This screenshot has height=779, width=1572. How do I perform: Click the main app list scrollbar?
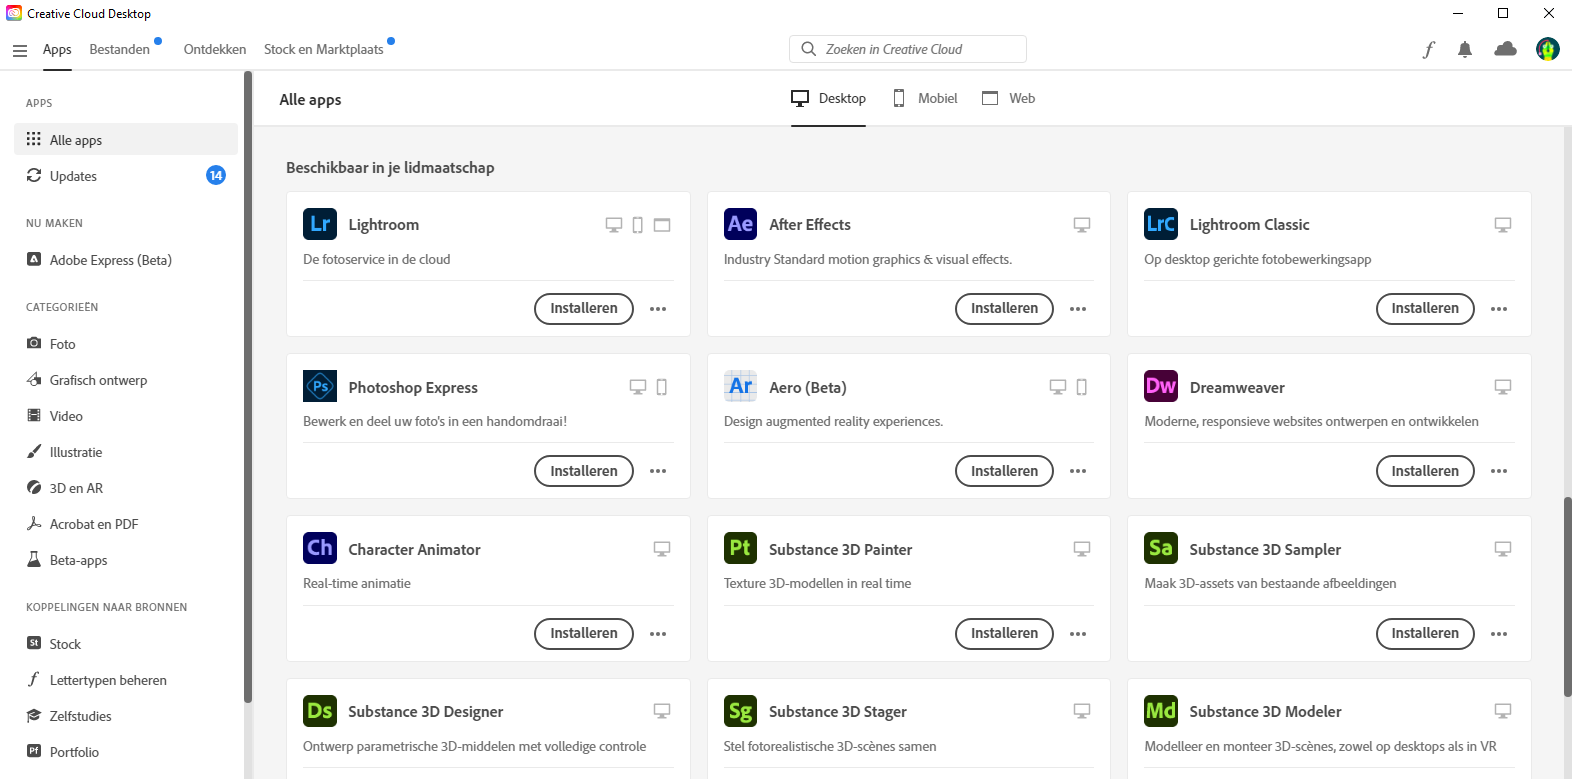1567,597
